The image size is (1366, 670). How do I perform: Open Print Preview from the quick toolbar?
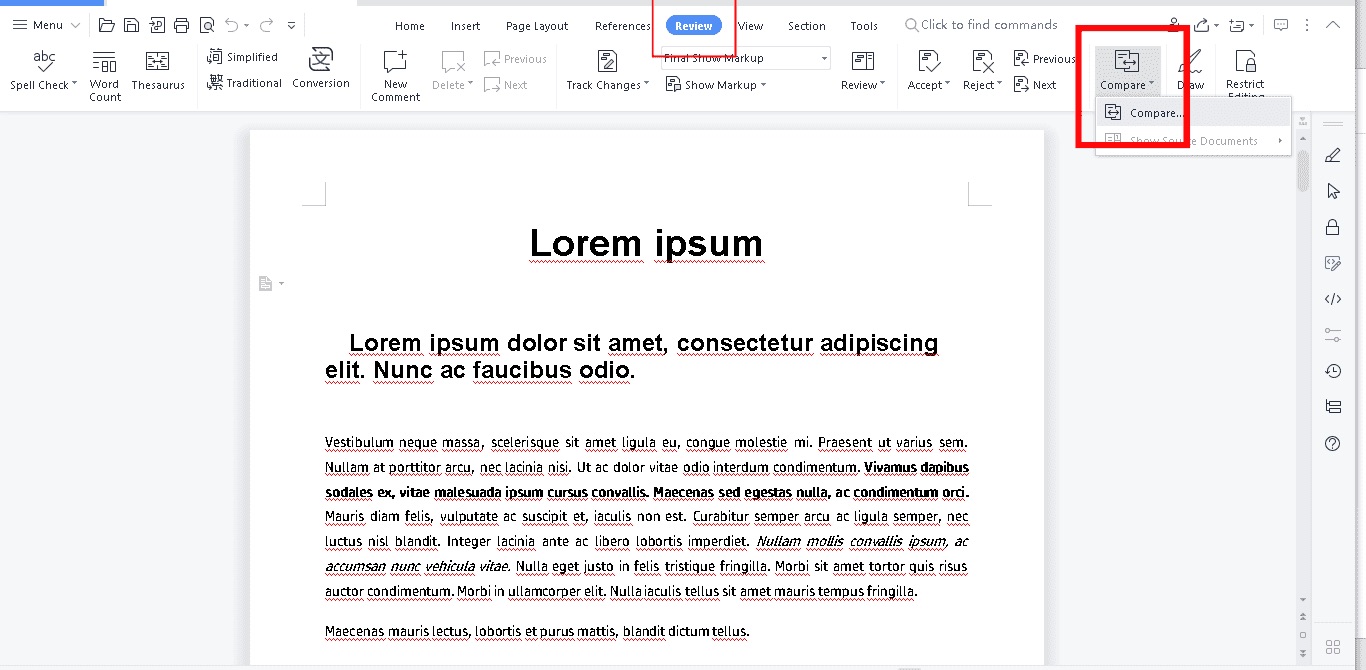pos(206,25)
